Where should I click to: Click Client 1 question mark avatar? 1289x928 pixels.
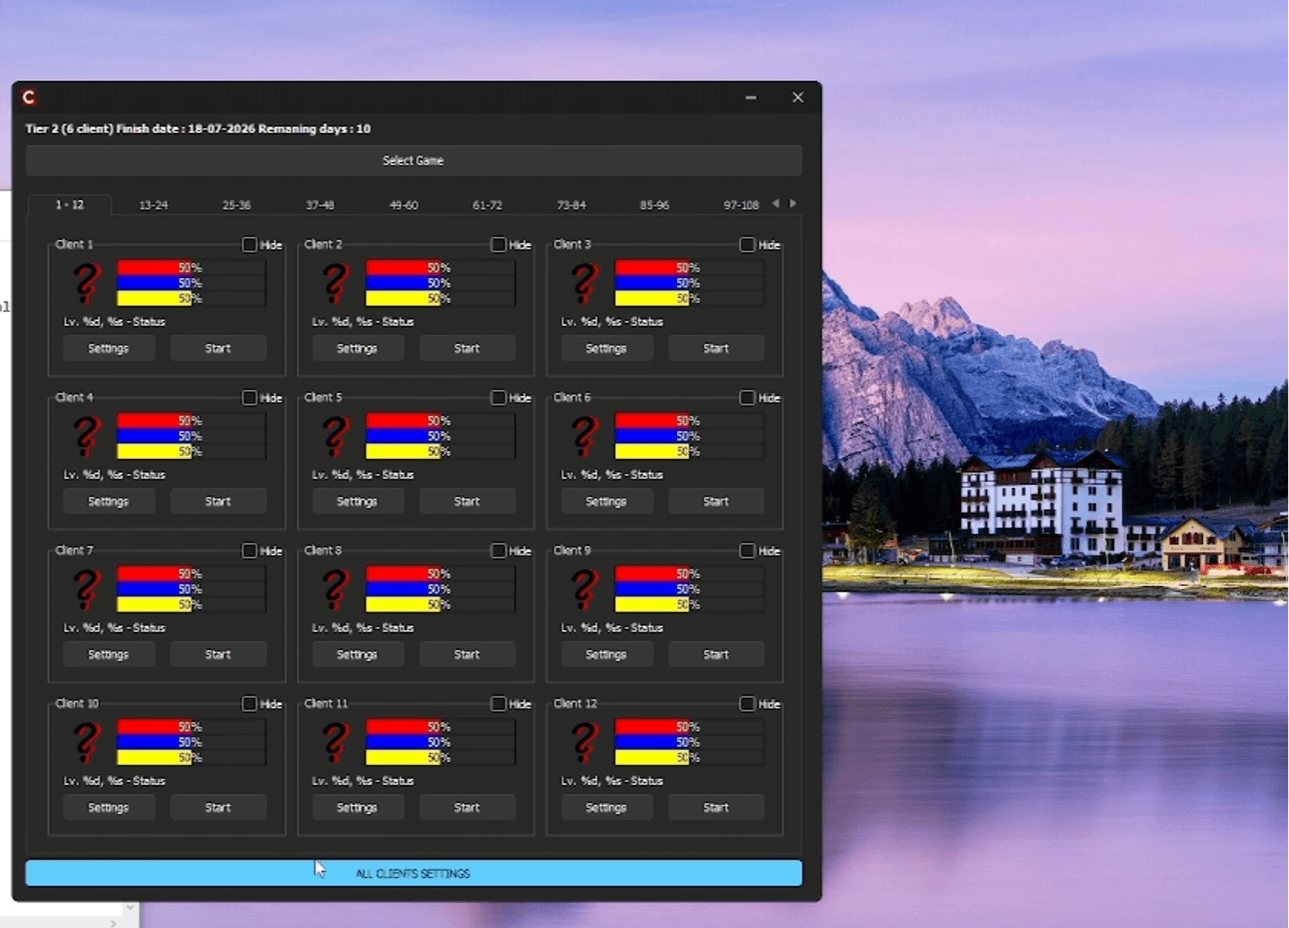coord(87,284)
